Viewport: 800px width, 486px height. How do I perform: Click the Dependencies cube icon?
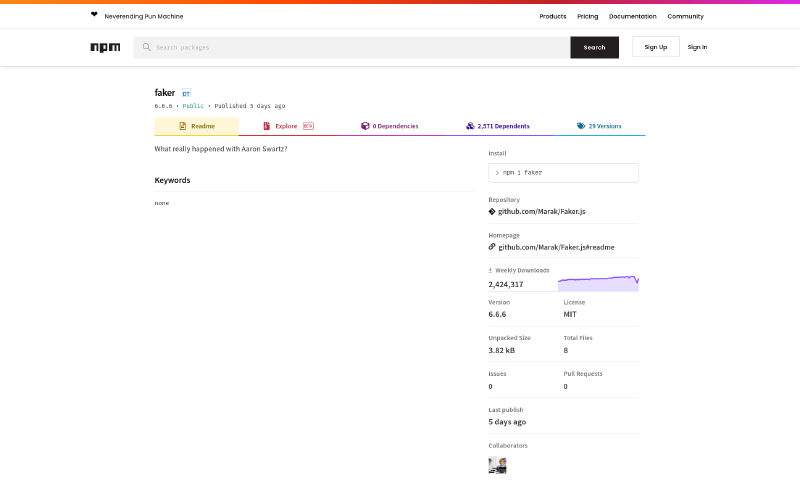365,126
